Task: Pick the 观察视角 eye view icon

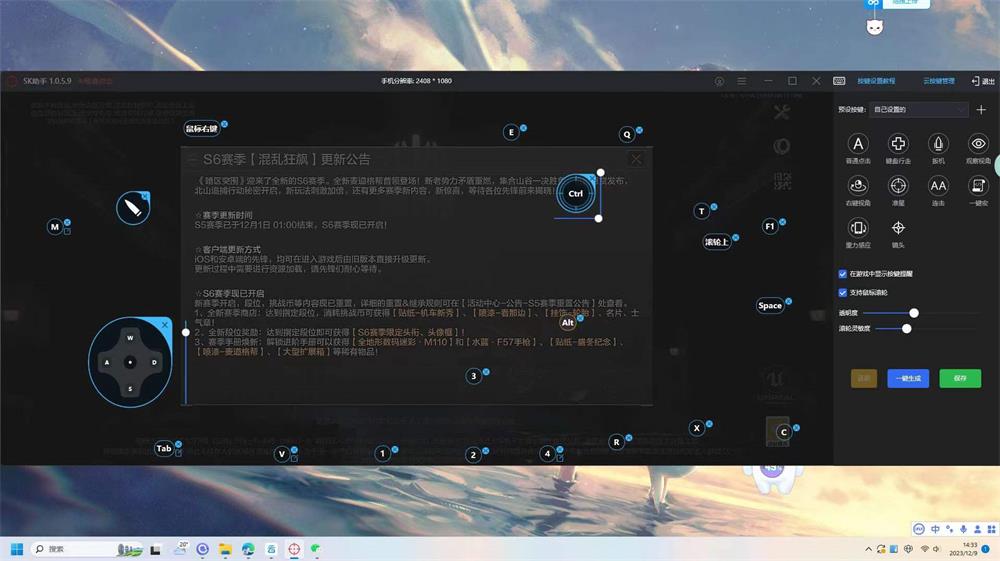Action: pos(978,144)
